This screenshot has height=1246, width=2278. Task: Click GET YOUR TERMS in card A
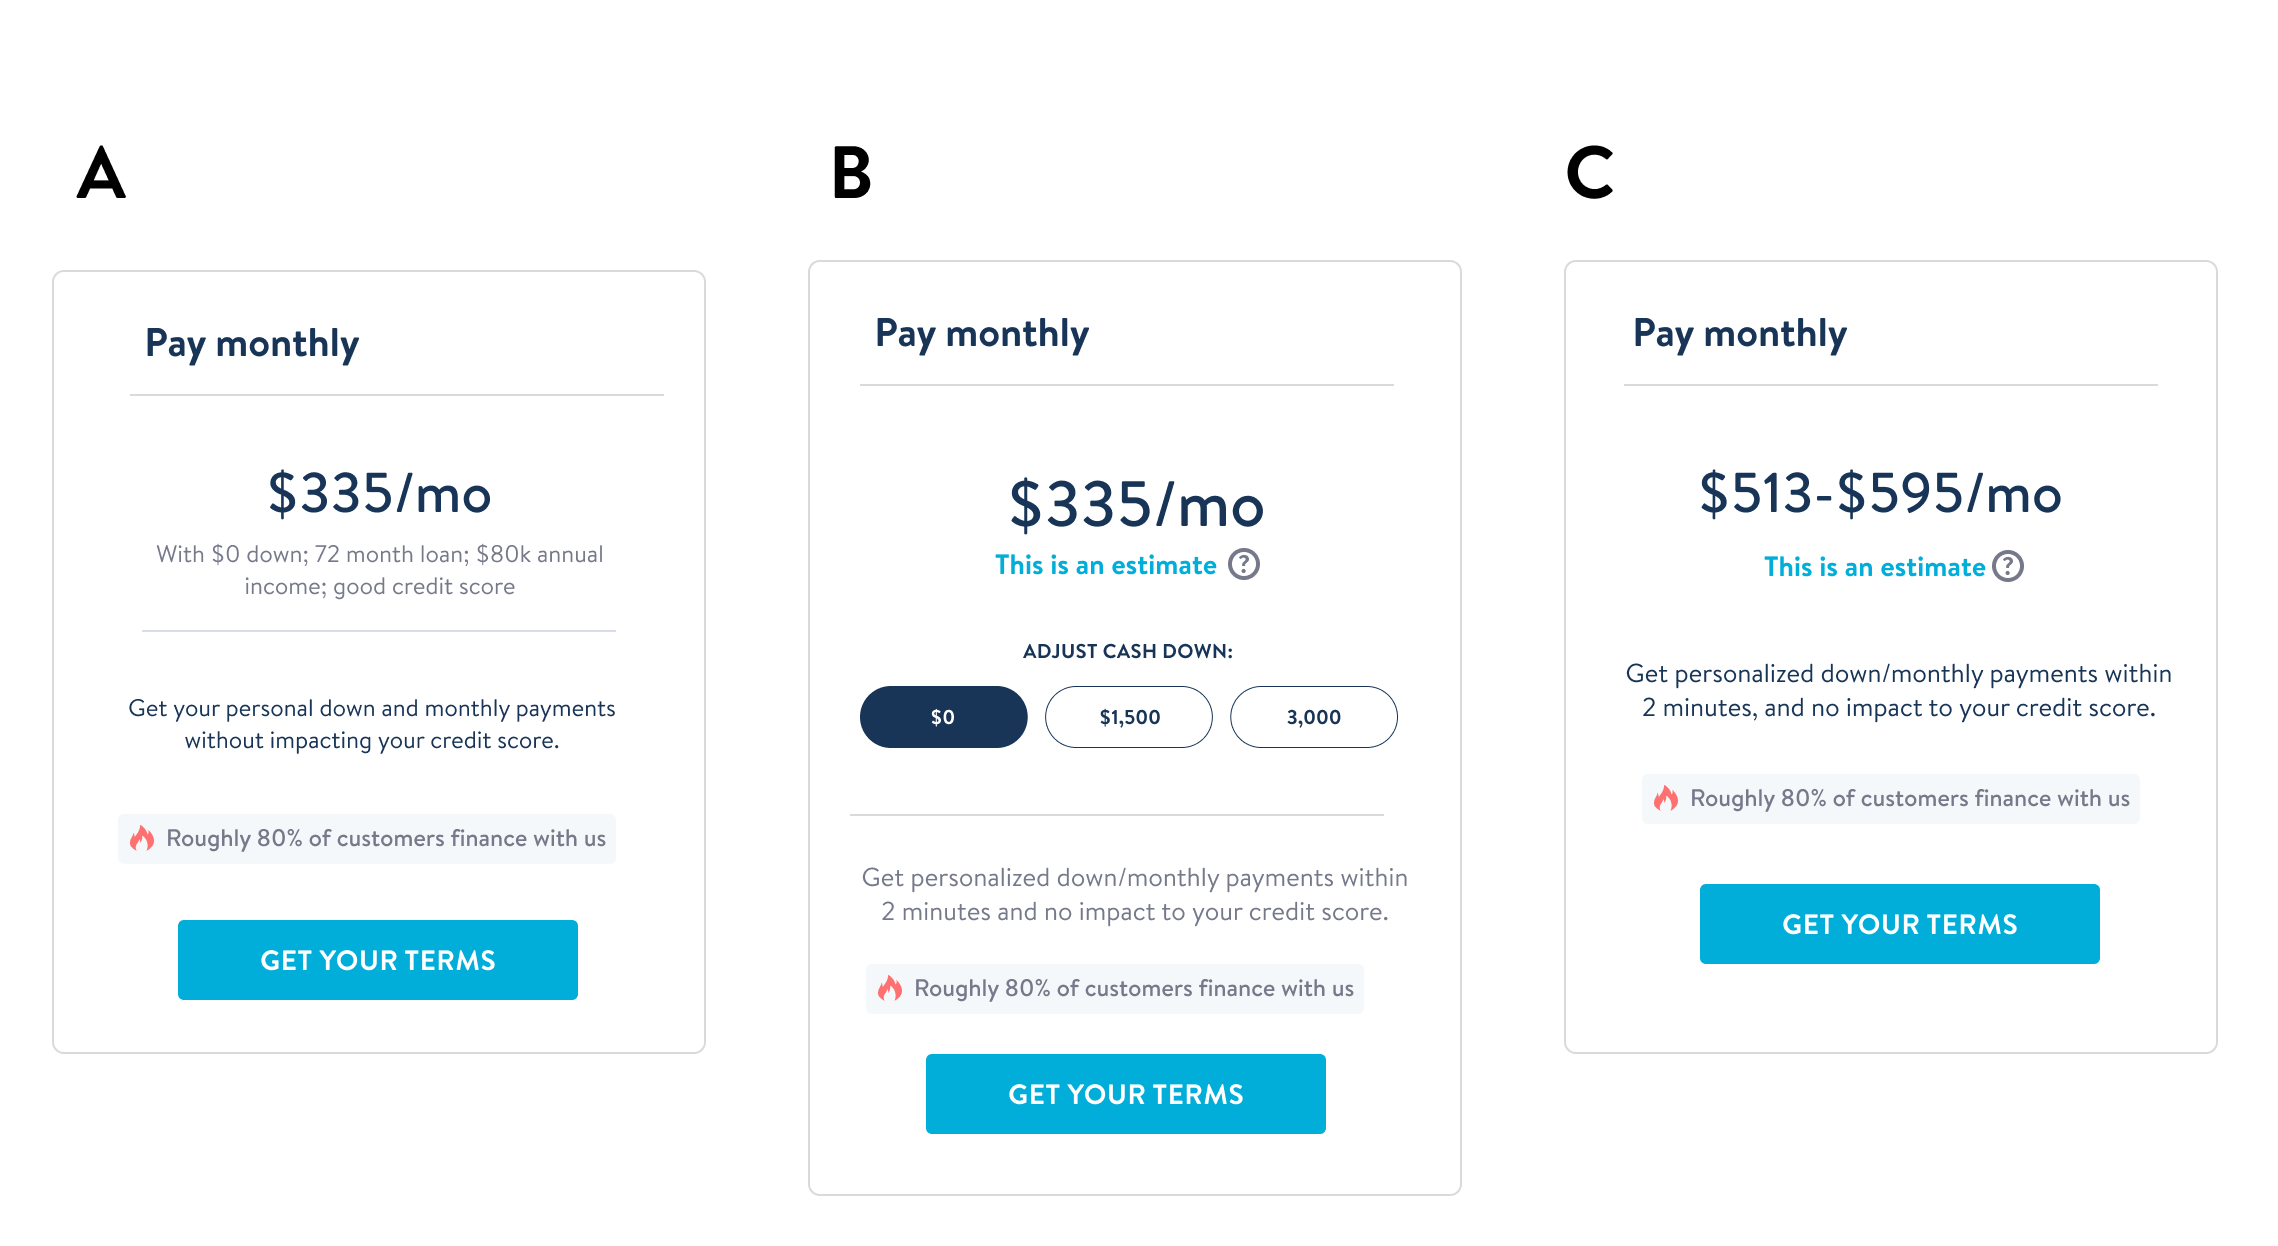coord(378,960)
